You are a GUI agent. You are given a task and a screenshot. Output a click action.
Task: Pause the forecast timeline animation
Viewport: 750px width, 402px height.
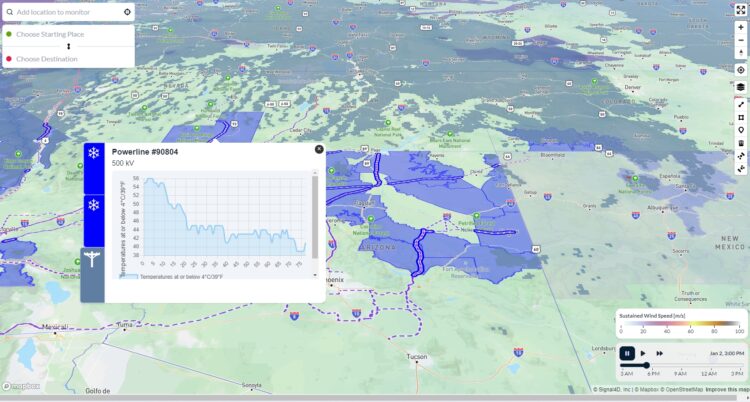(x=627, y=353)
